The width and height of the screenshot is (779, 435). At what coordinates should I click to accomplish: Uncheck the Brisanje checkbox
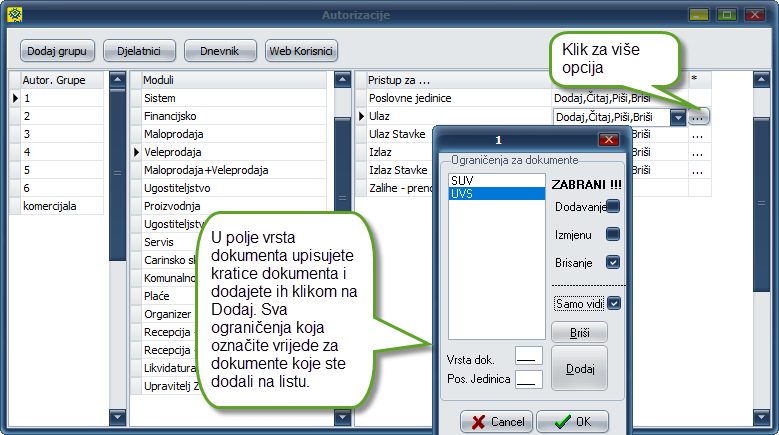point(613,262)
